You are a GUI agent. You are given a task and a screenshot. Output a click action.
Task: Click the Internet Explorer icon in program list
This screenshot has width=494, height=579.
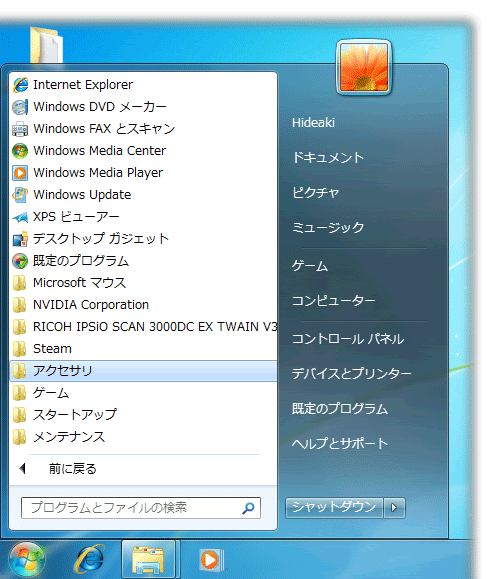[x=20, y=85]
